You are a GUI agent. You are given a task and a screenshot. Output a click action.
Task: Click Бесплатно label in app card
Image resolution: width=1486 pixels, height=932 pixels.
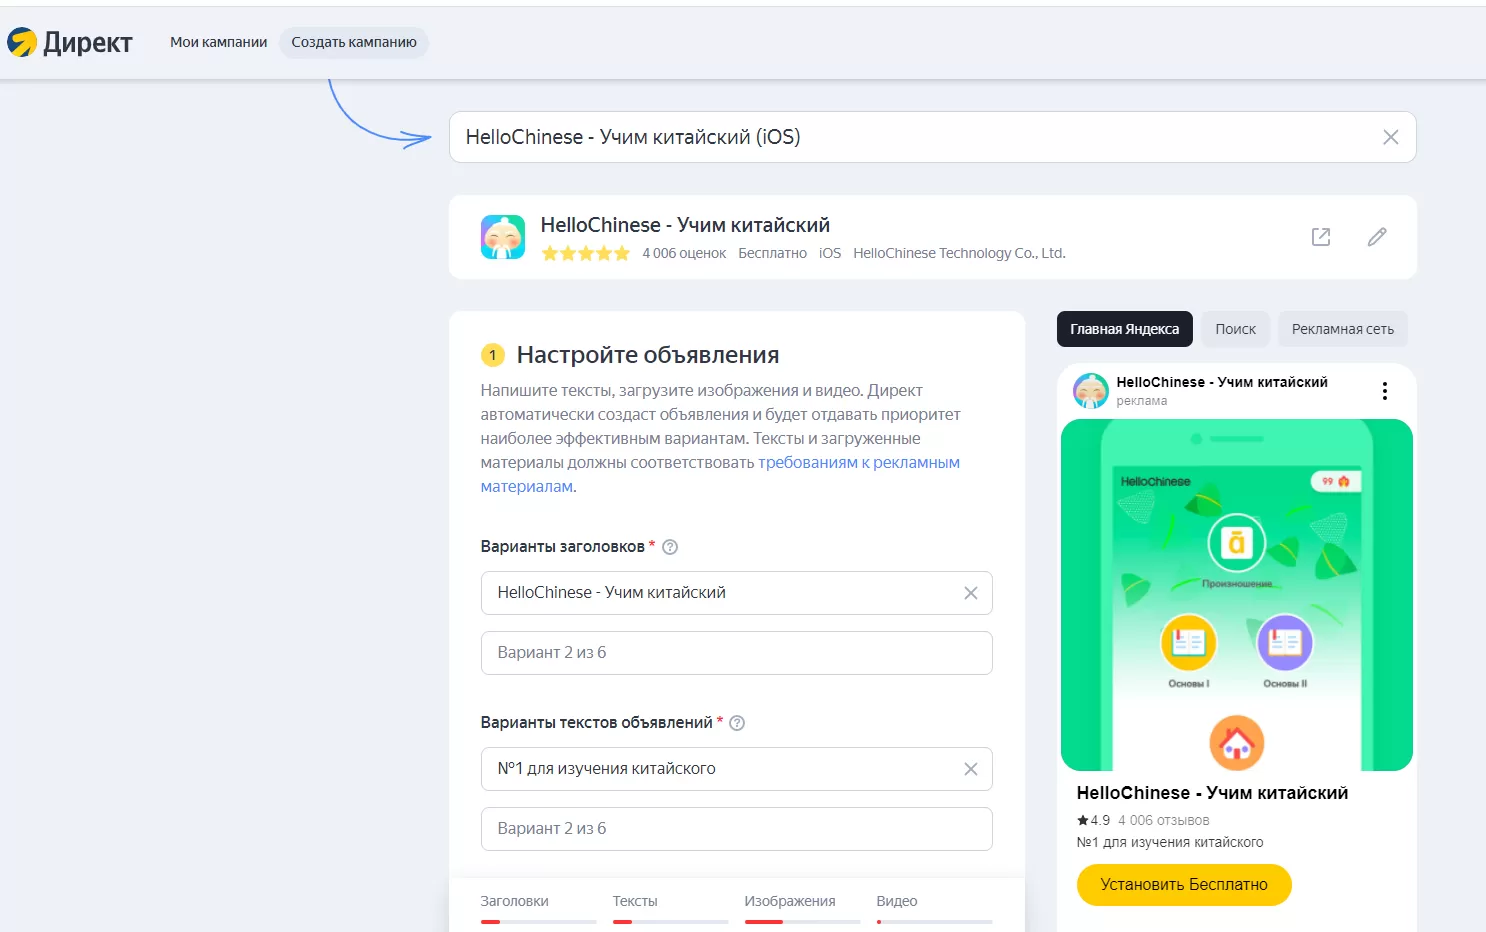click(x=772, y=253)
